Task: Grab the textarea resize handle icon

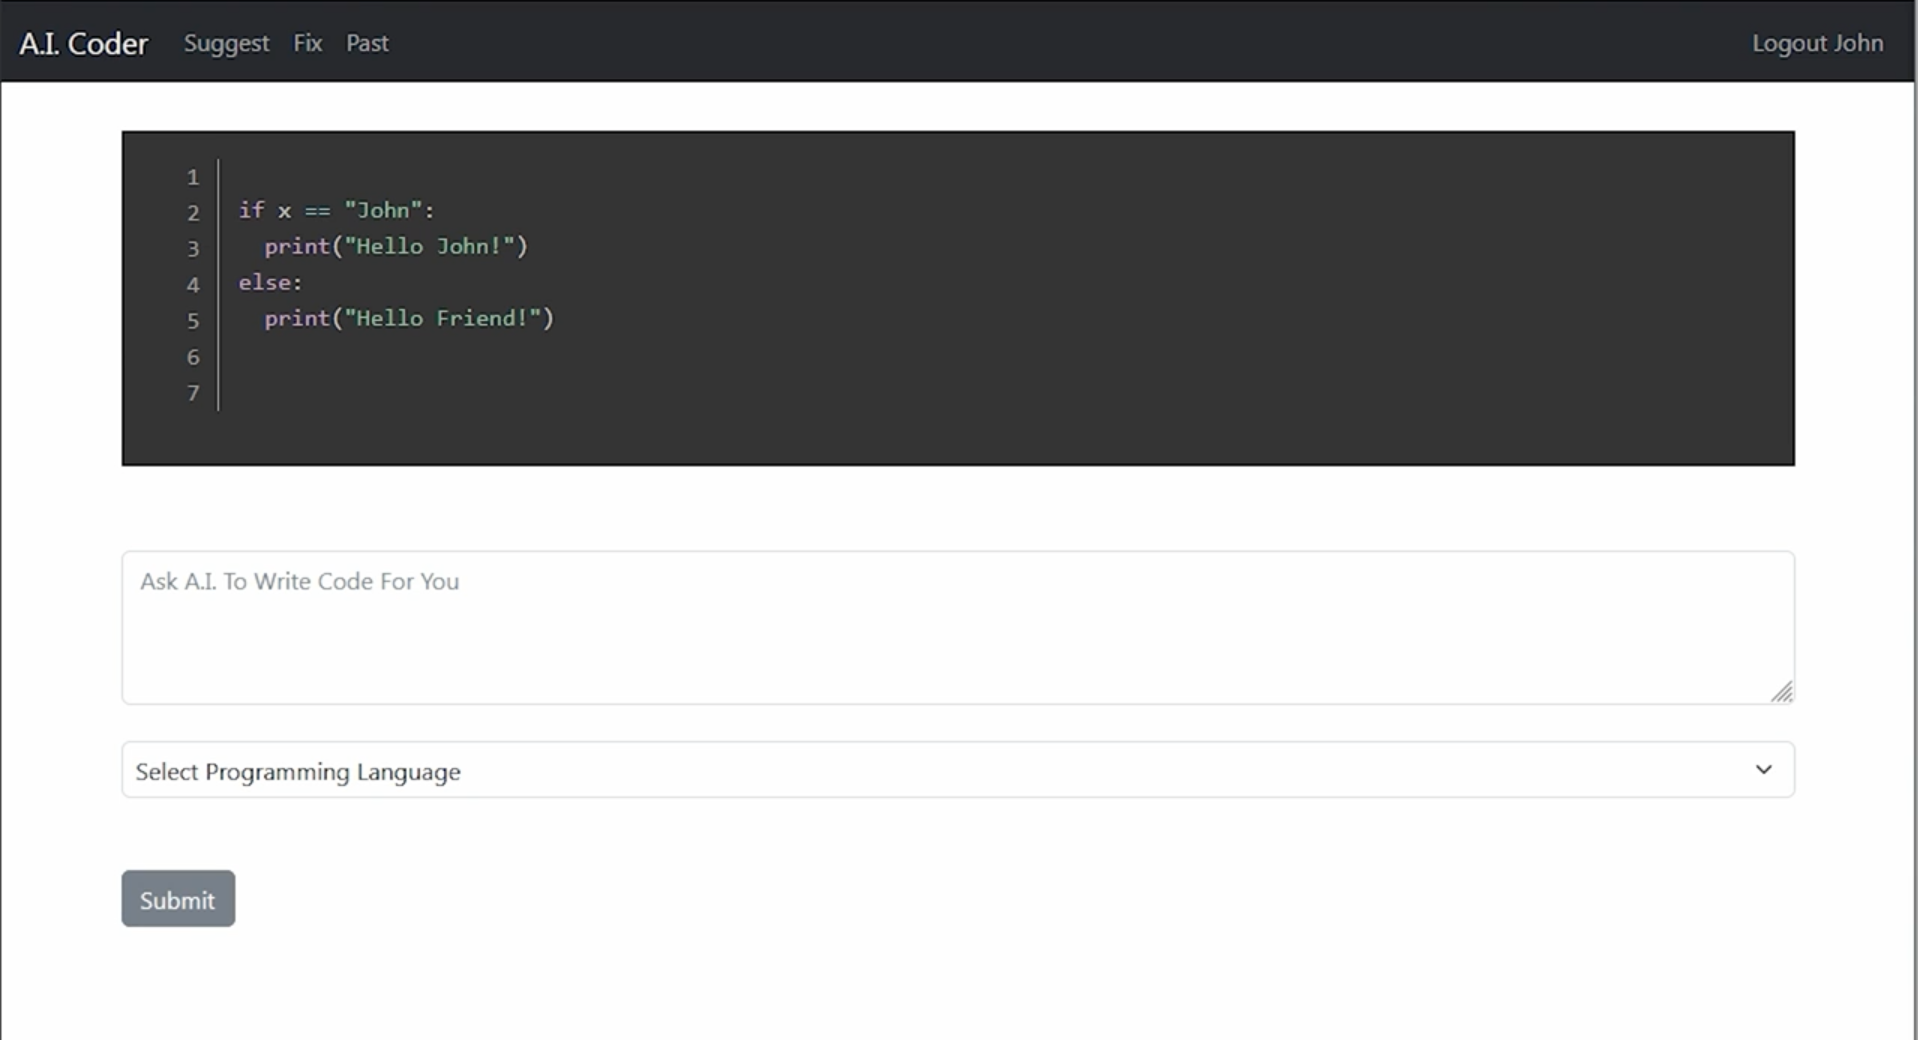Action: [x=1782, y=692]
